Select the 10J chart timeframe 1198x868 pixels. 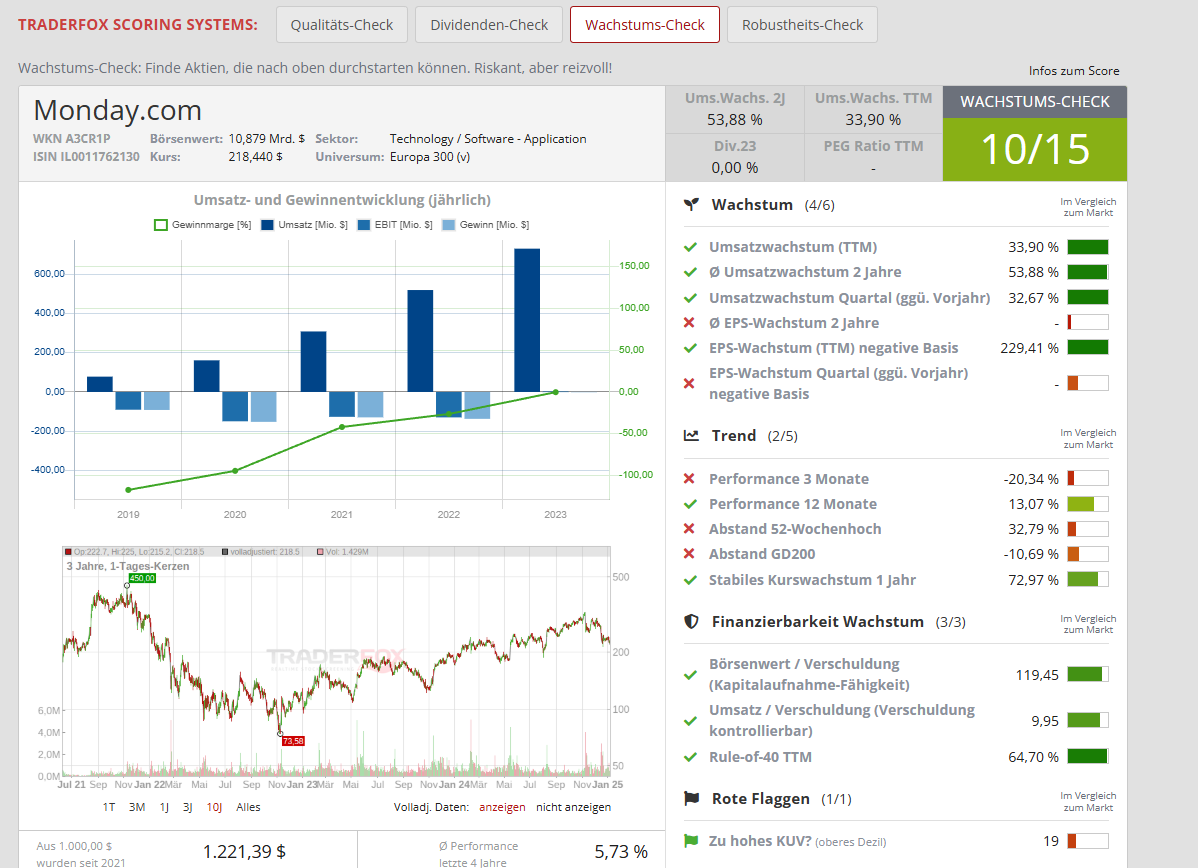coord(214,807)
